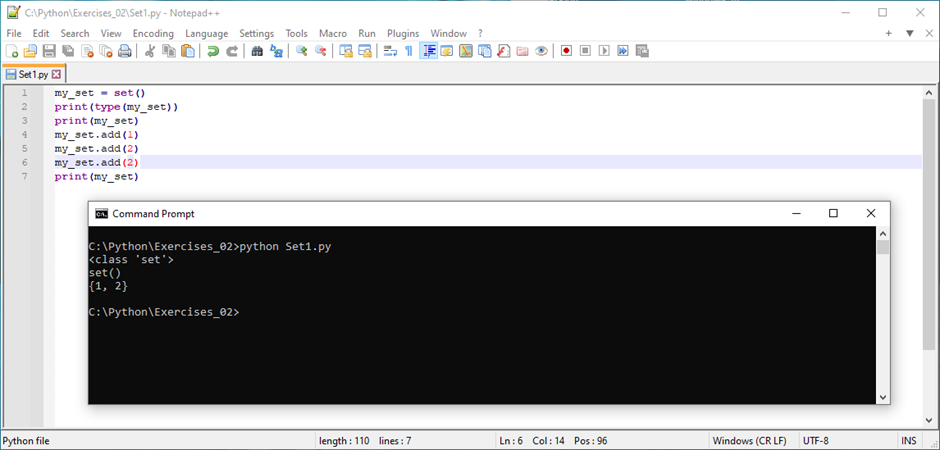Screen dimensions: 940x450
Task: Start macro recording with red dot icon
Action: click(x=566, y=51)
